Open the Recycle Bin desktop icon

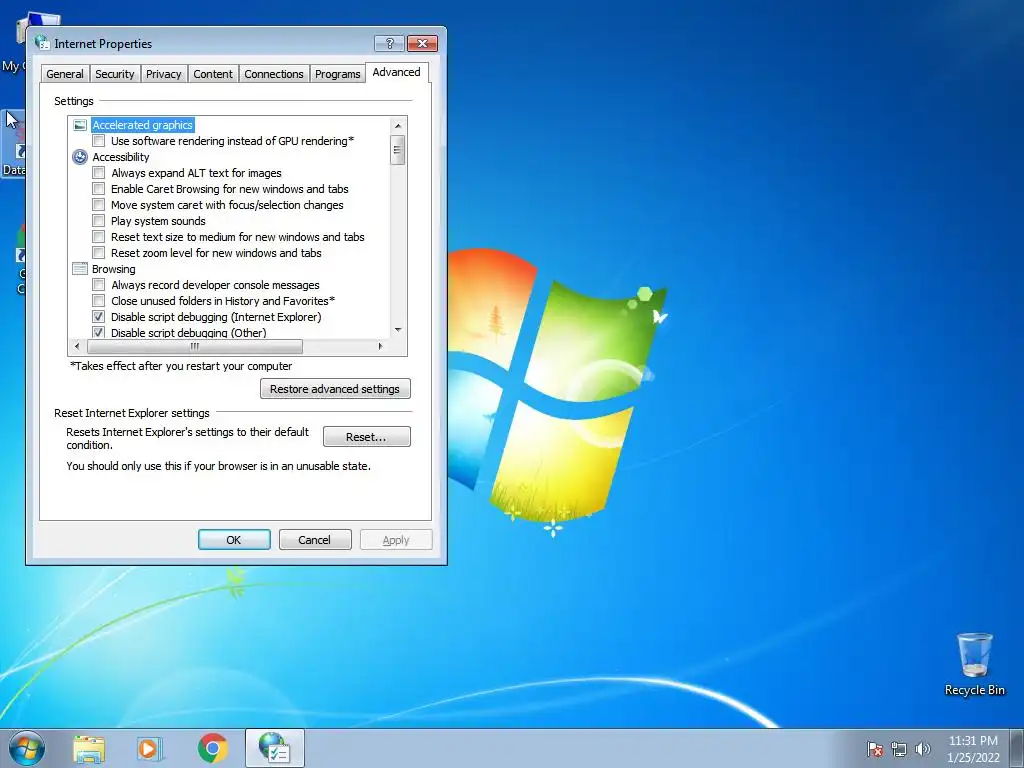(974, 664)
